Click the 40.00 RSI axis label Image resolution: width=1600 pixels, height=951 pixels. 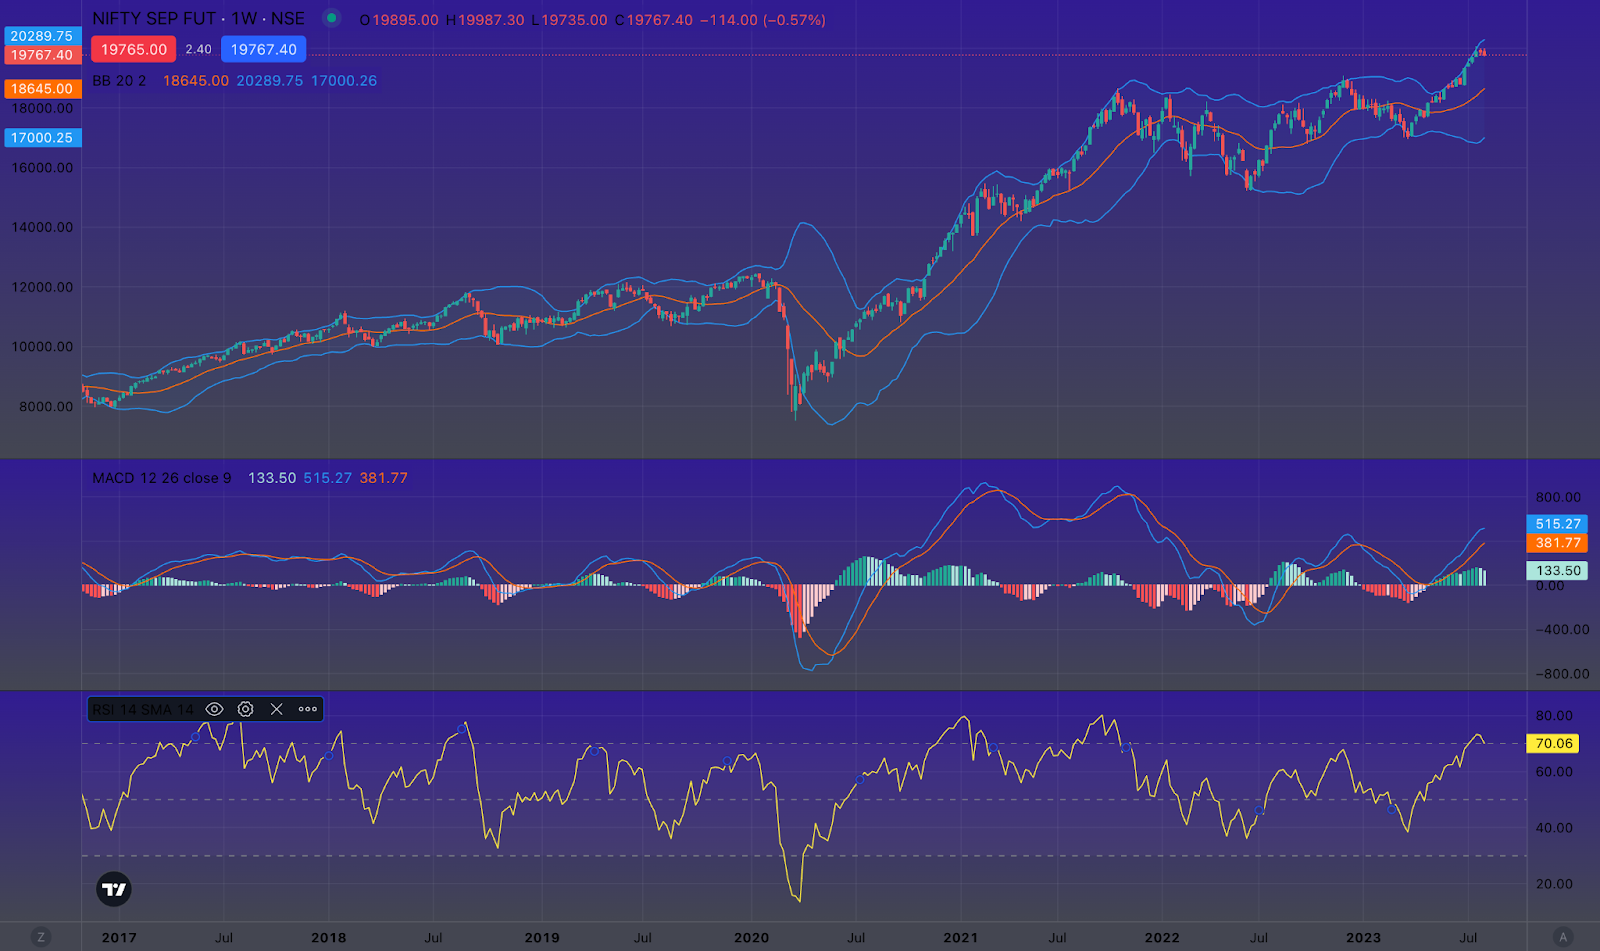pyautogui.click(x=1554, y=828)
